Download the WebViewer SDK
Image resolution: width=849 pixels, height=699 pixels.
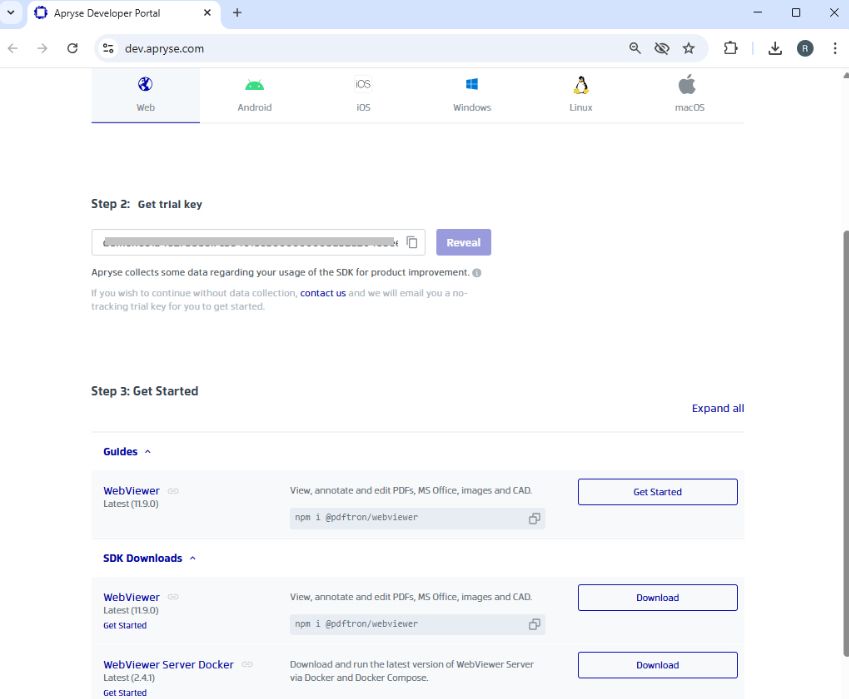657,597
